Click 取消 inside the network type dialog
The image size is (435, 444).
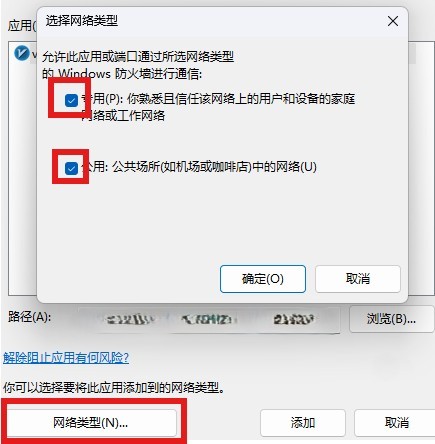(358, 279)
